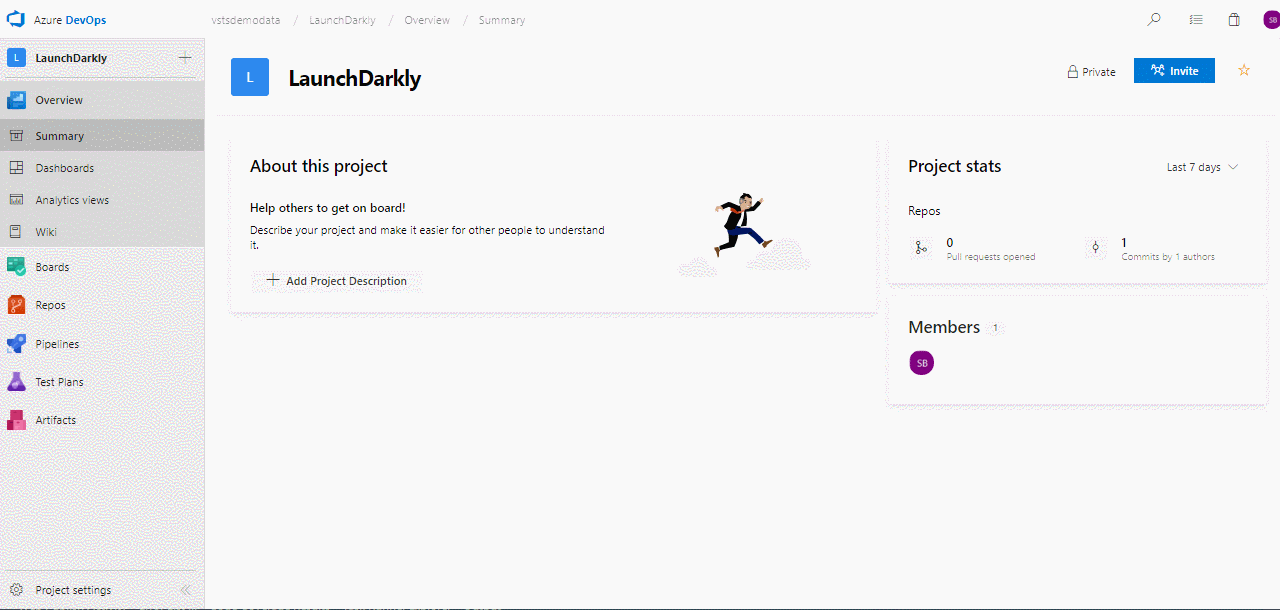Image resolution: width=1280 pixels, height=610 pixels.
Task: Click vstsdemodata in the breadcrumb
Action: [x=246, y=20]
